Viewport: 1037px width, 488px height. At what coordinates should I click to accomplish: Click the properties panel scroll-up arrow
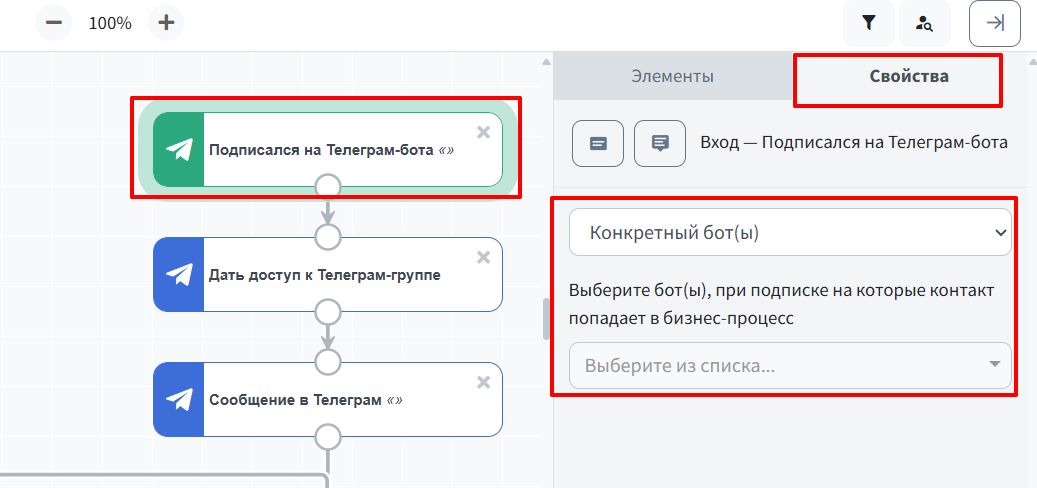point(1032,62)
